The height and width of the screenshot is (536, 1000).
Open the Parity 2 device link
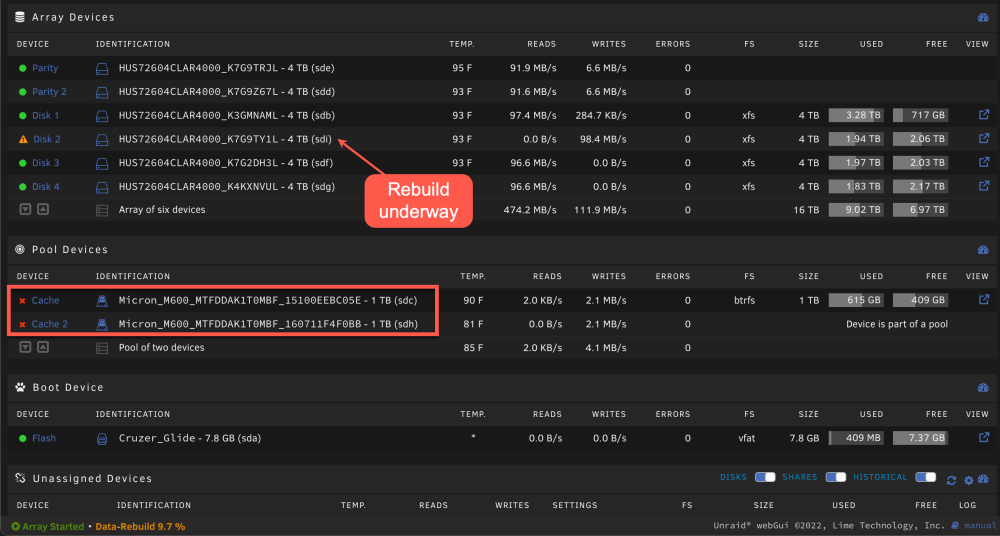tap(50, 92)
